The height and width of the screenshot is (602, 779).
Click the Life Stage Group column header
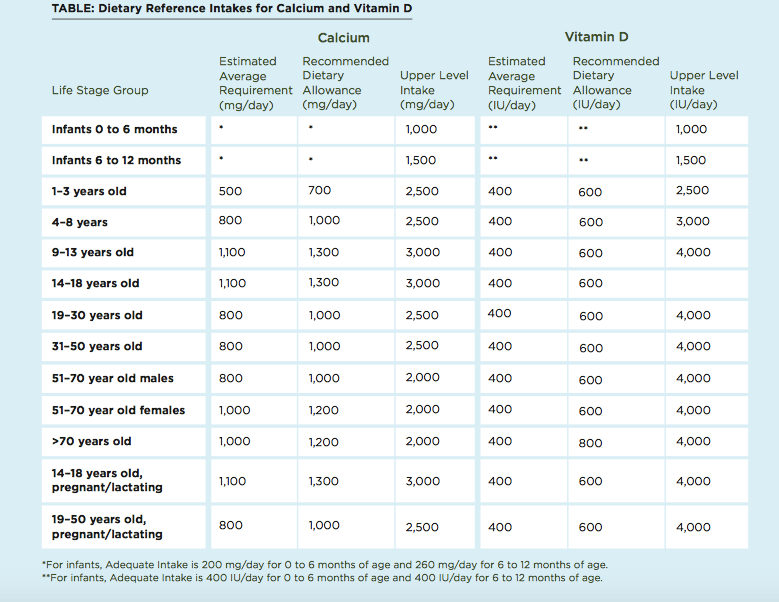100,90
